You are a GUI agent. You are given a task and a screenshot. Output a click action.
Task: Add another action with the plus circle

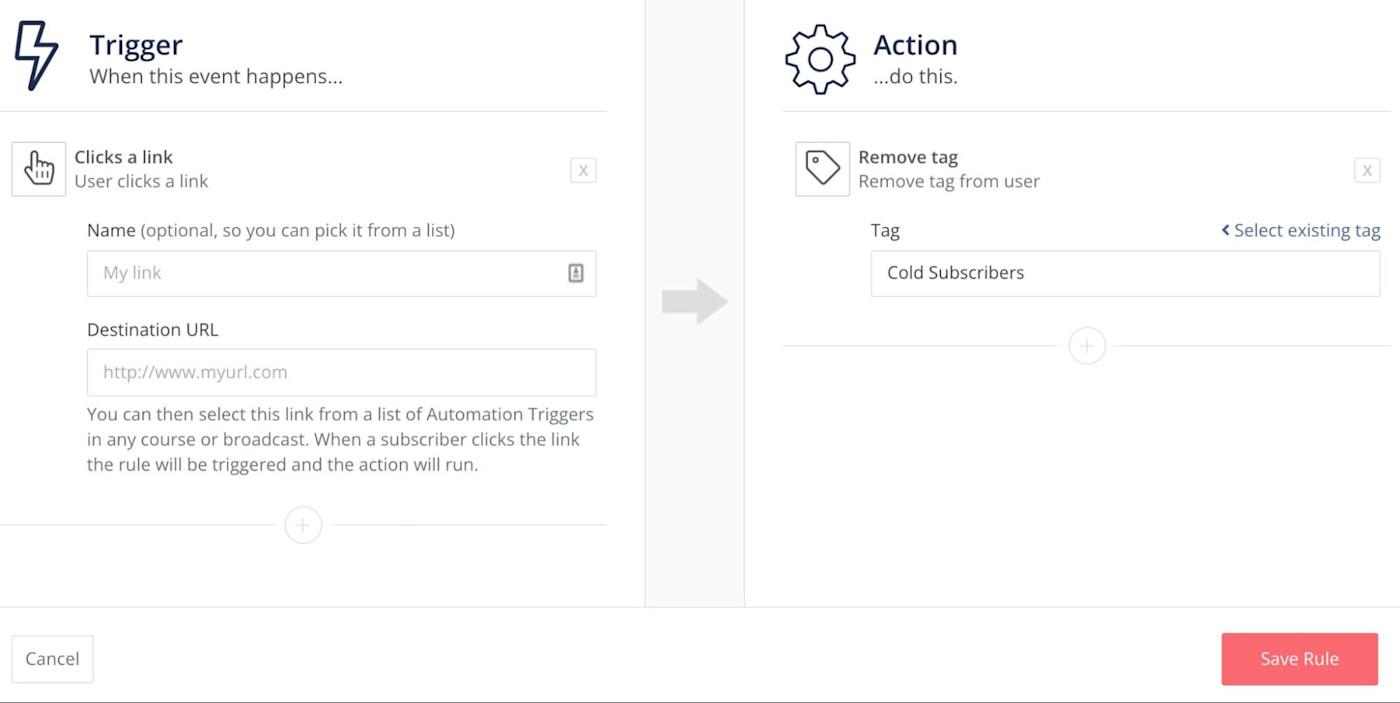coord(1087,346)
